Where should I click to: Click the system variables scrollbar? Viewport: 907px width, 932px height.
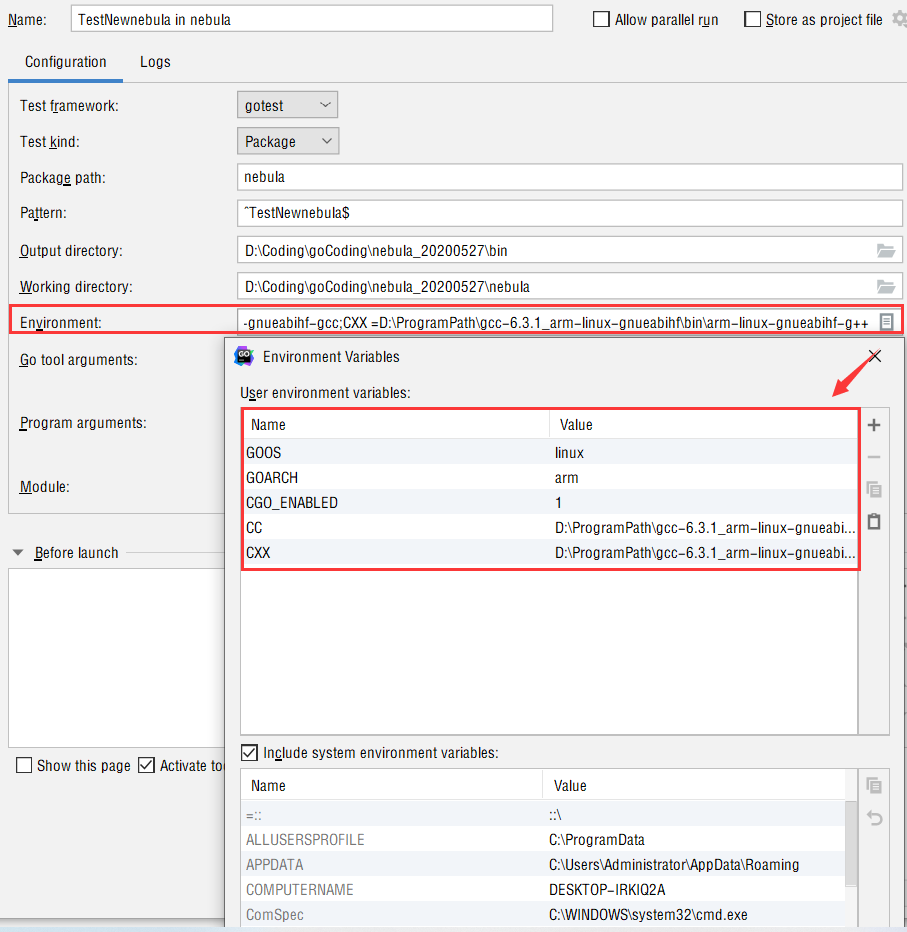[851, 844]
